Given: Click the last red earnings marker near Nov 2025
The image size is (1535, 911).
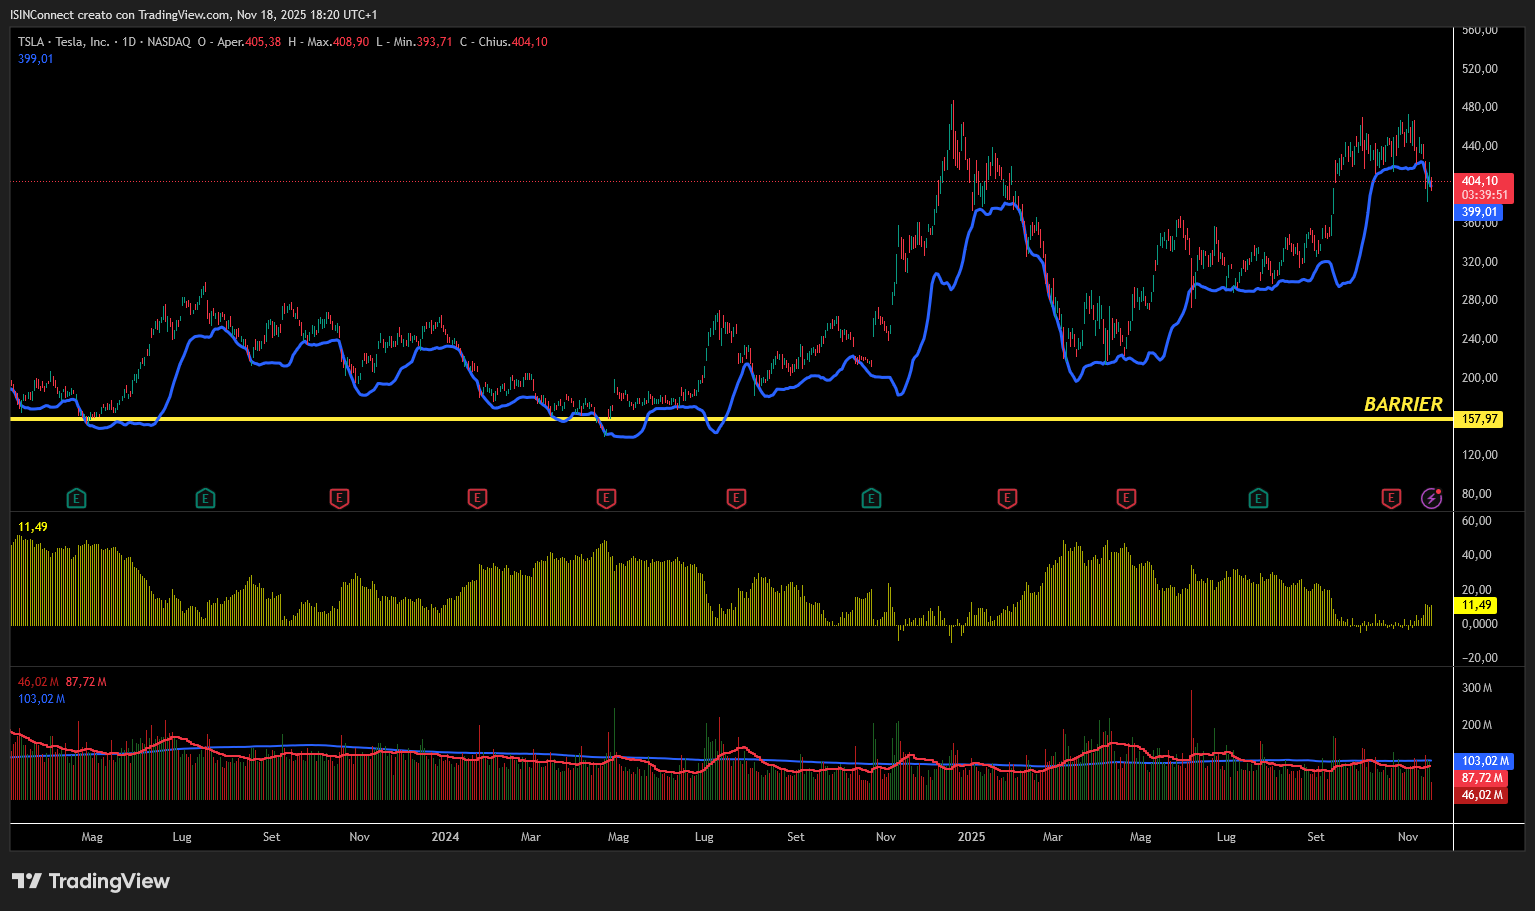Looking at the screenshot, I should (1391, 498).
